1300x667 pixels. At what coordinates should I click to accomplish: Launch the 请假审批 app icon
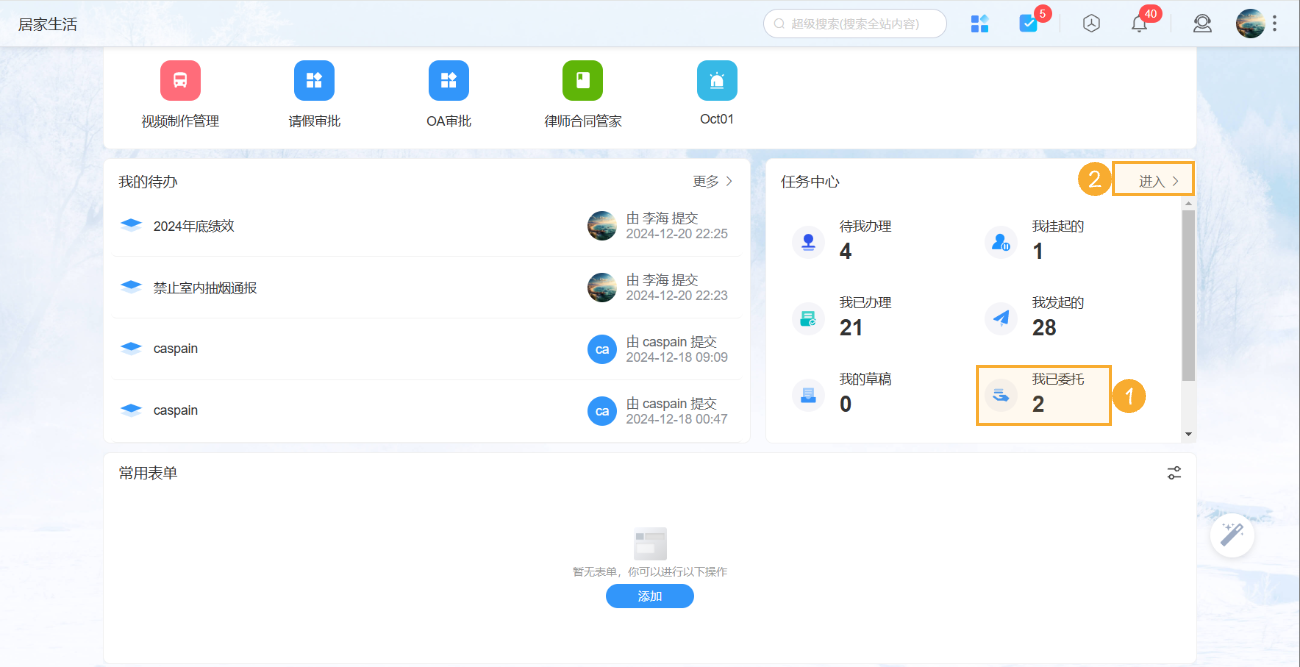click(x=314, y=81)
